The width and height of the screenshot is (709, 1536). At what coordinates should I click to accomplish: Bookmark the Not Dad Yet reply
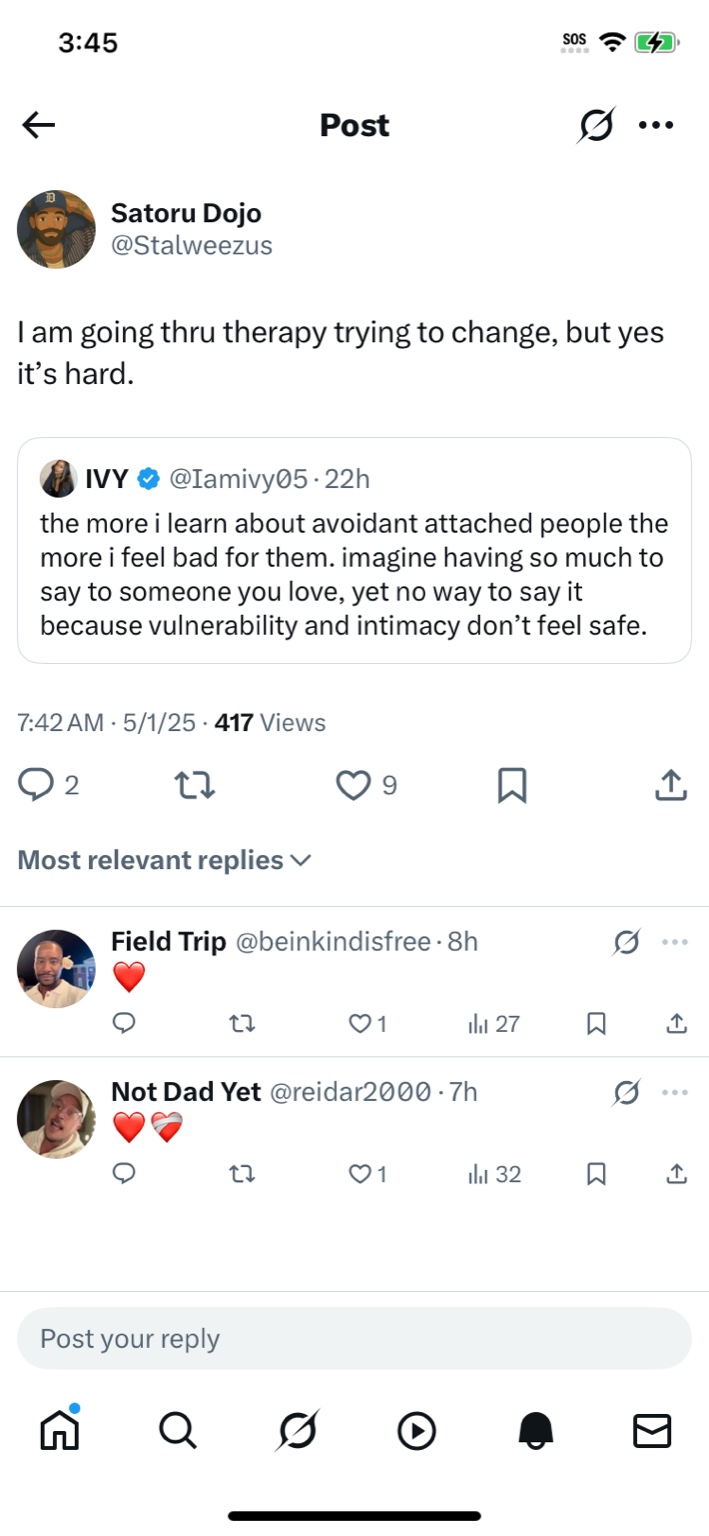[596, 1174]
